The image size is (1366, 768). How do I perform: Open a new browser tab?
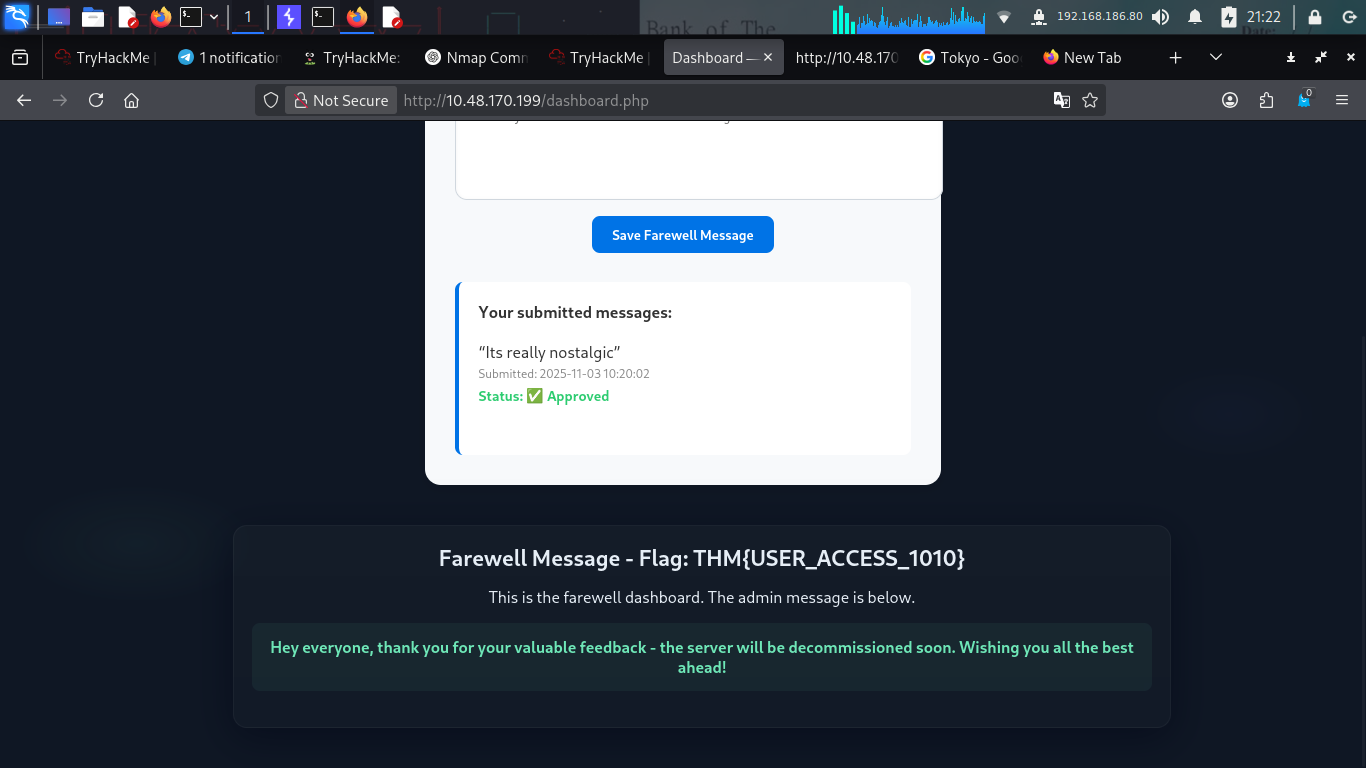tap(1176, 58)
